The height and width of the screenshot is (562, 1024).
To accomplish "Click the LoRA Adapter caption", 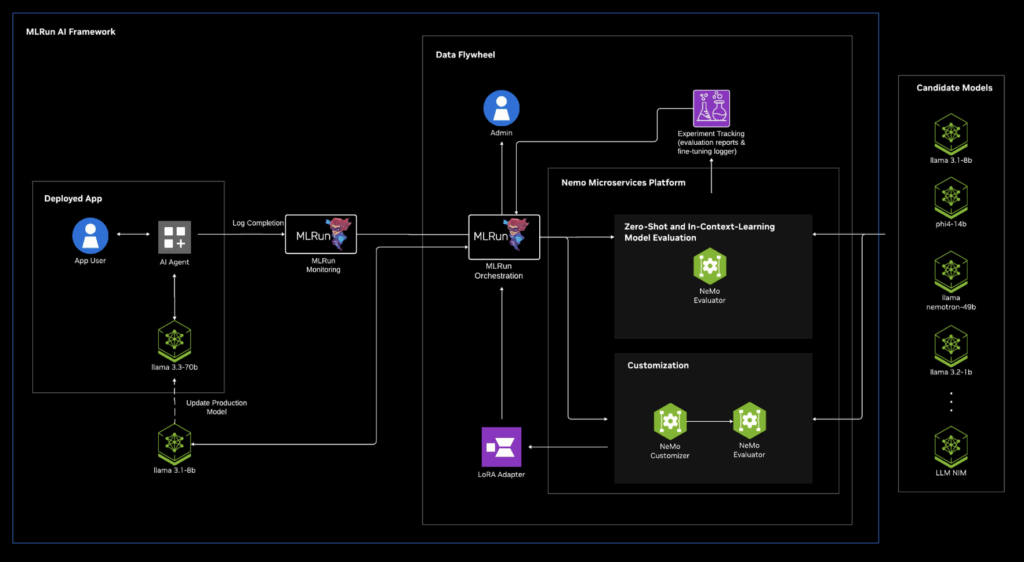I will tap(502, 475).
